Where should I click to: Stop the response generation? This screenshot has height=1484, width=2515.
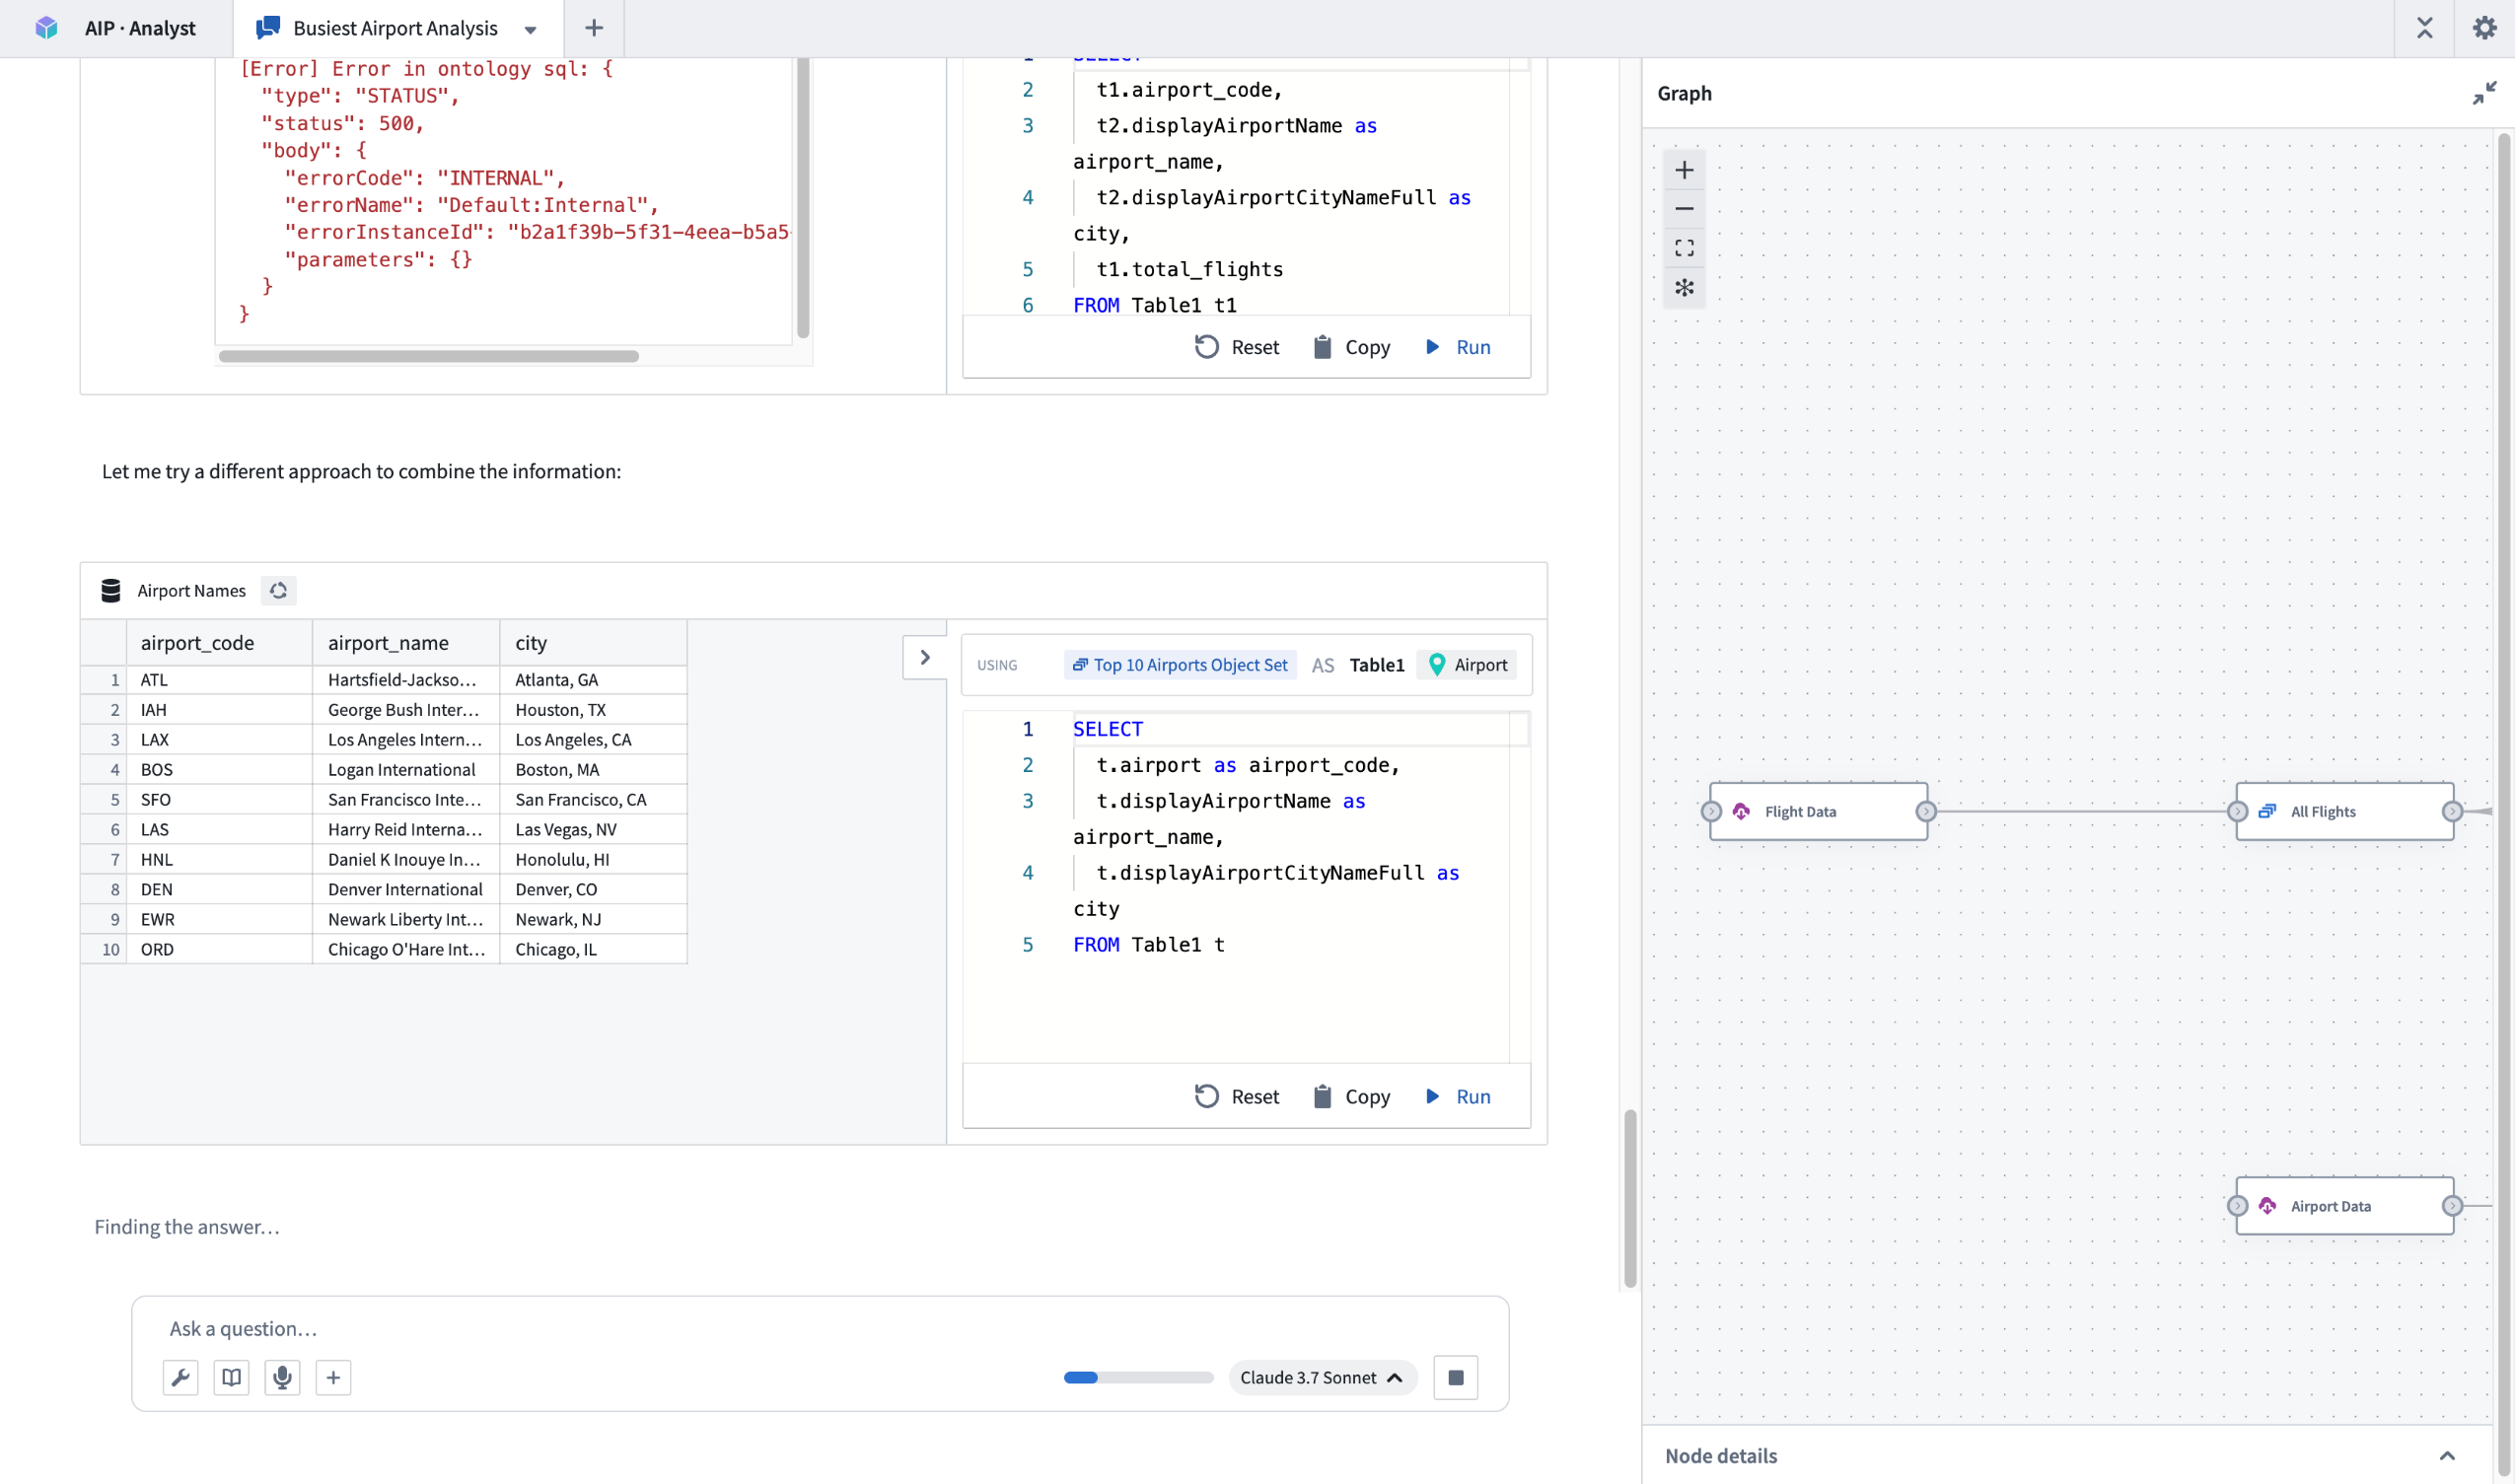click(x=1455, y=1377)
